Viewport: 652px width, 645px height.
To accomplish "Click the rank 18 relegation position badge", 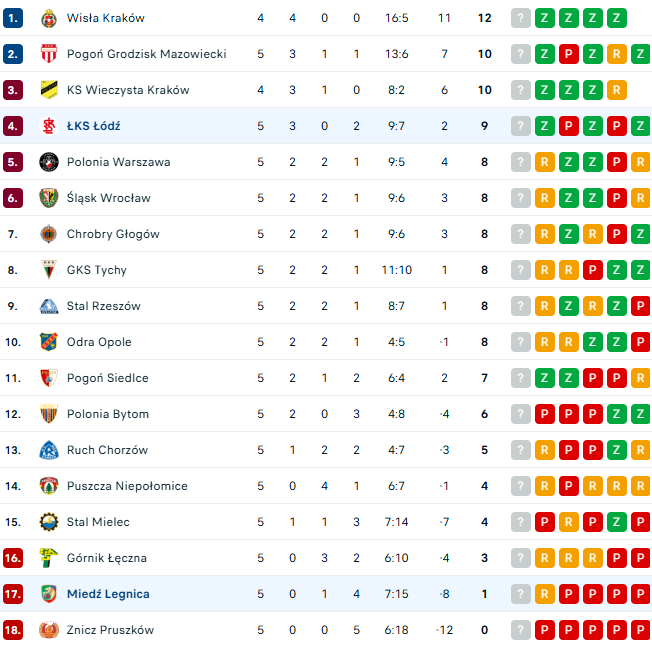I will coord(13,630).
